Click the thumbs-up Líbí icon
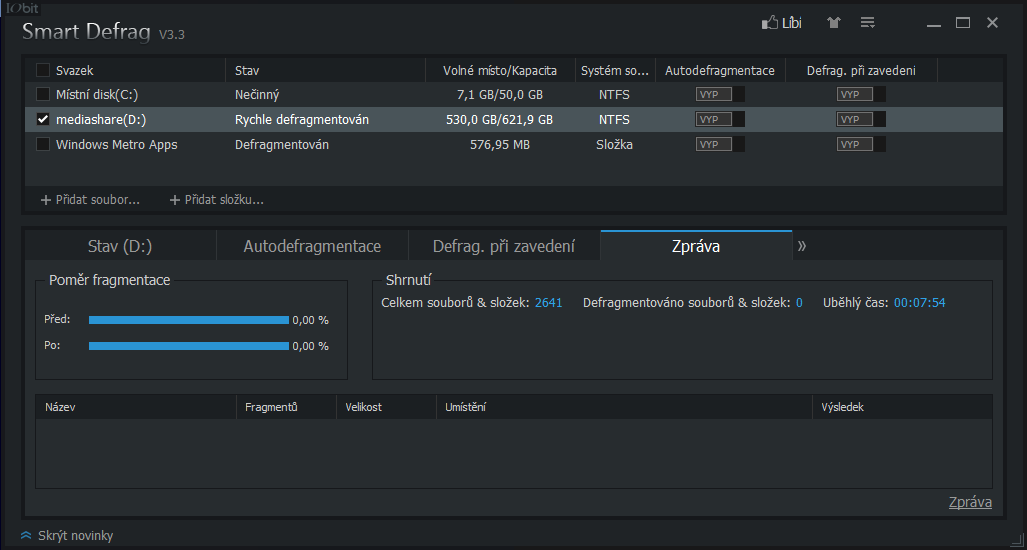 click(x=770, y=22)
